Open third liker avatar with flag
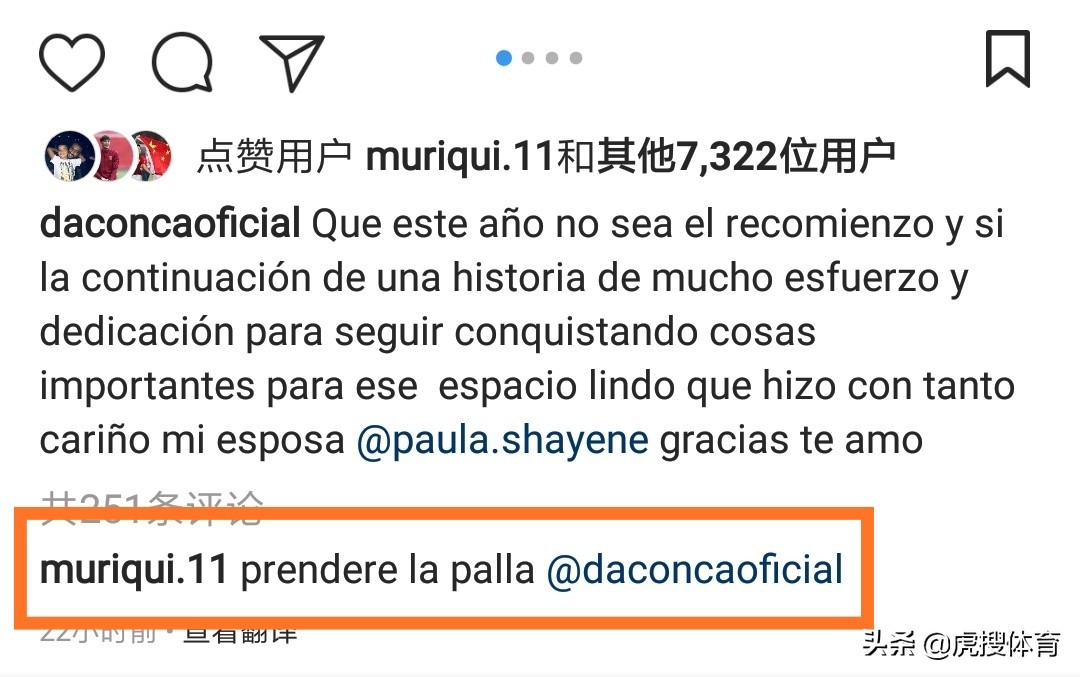This screenshot has height=677, width=1080. 150,156
